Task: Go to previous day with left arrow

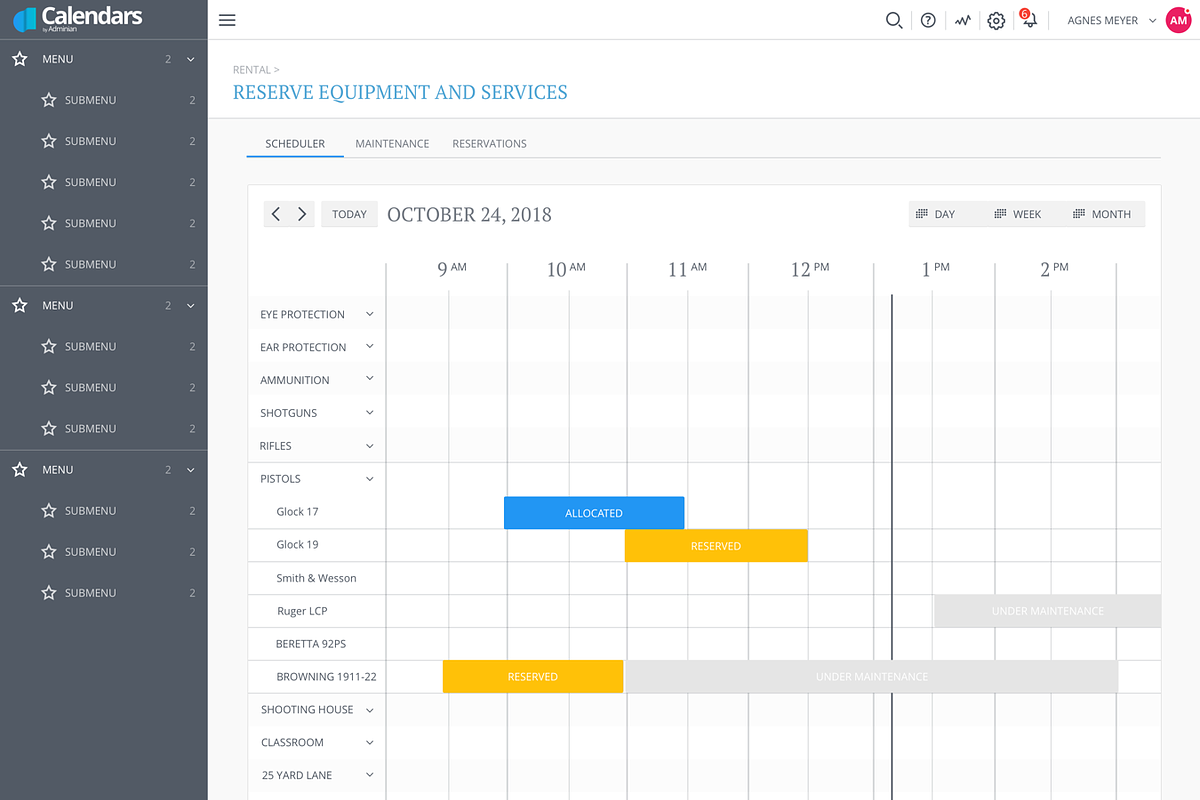Action: pos(276,214)
